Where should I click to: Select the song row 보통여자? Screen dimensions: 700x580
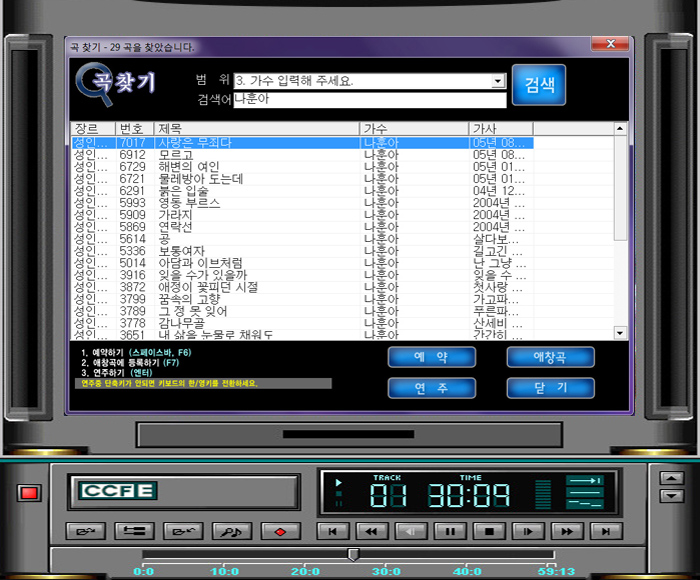(x=303, y=251)
